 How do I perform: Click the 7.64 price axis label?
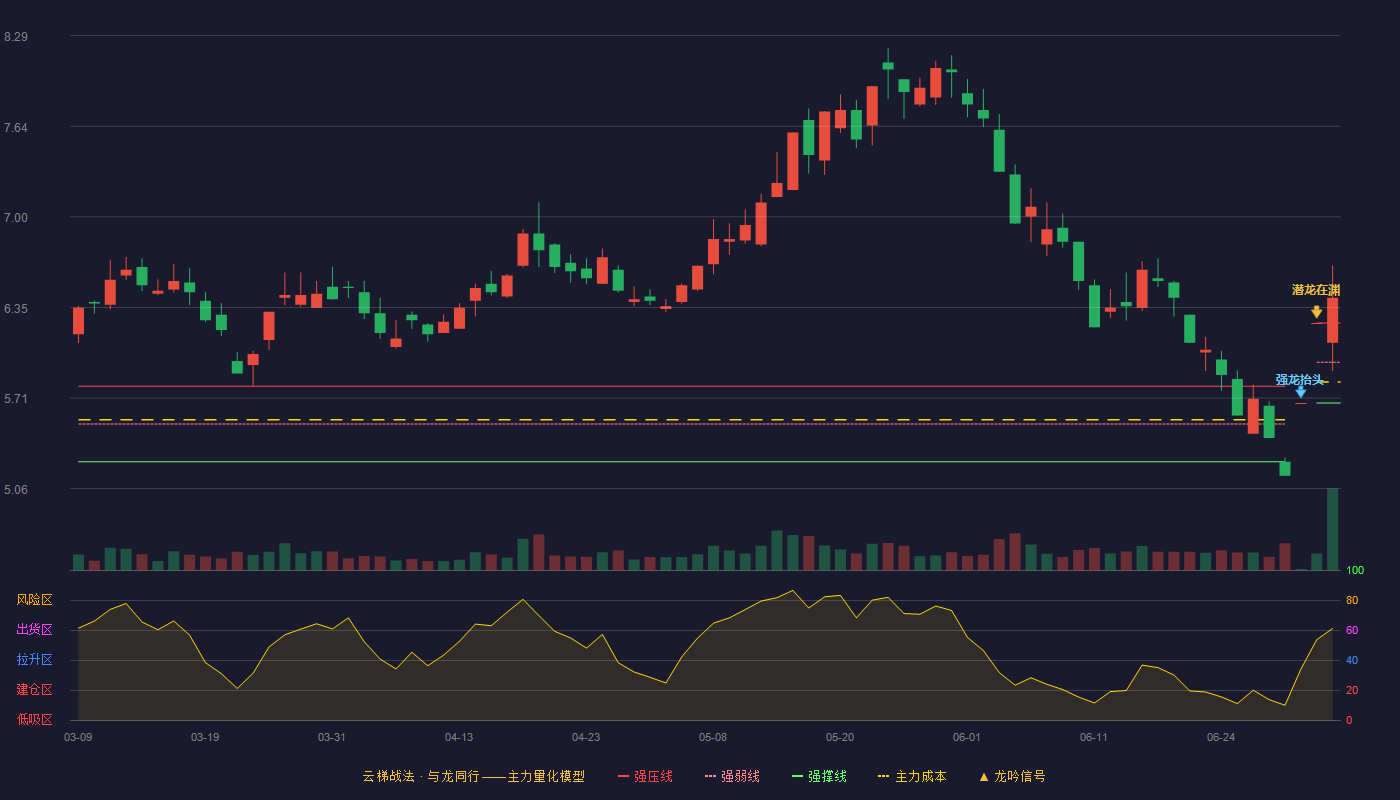(16, 128)
